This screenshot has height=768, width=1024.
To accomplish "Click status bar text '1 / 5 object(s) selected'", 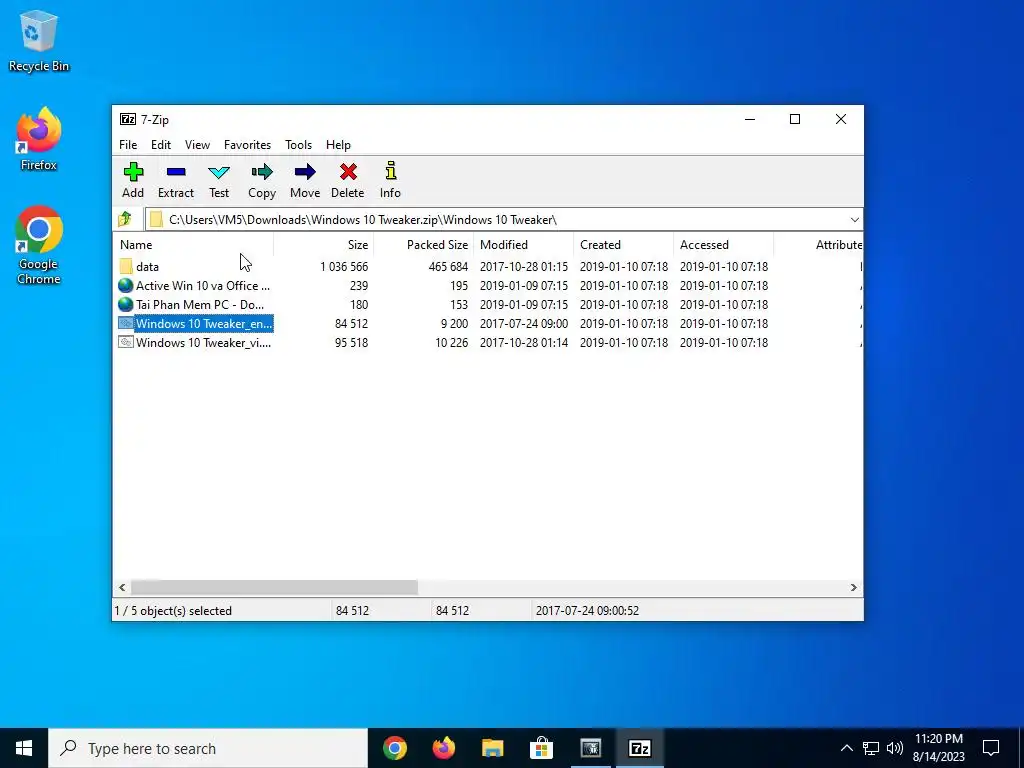I will click(x=173, y=611).
